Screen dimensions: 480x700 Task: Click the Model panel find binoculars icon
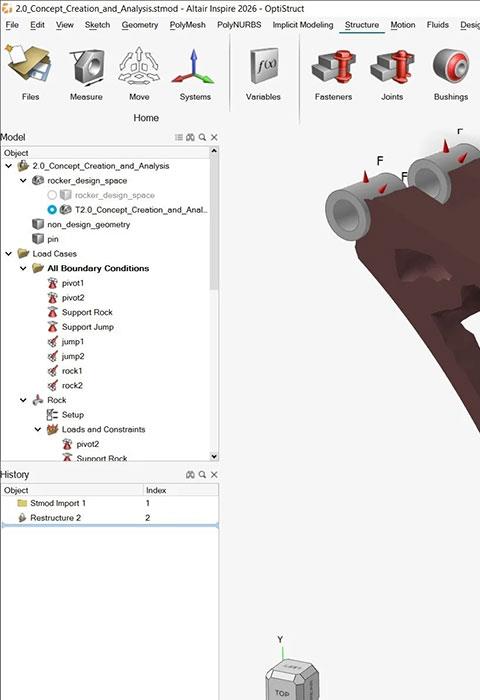coord(191,138)
